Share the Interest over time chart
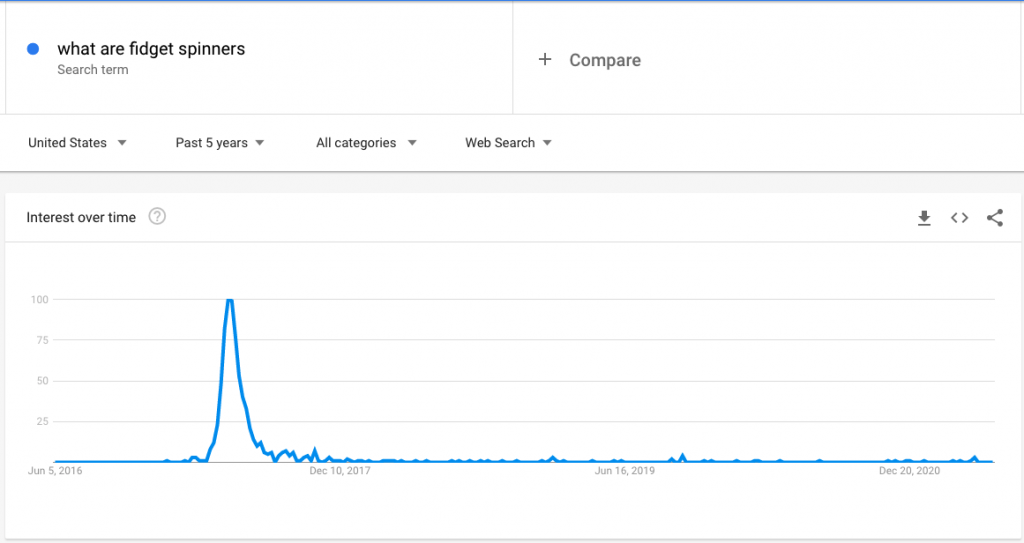The width and height of the screenshot is (1024, 543). (x=994, y=218)
